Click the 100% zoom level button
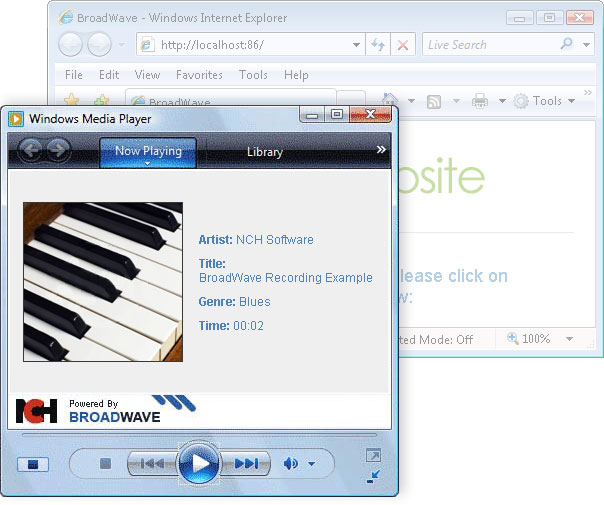The height and width of the screenshot is (505, 604). click(528, 339)
